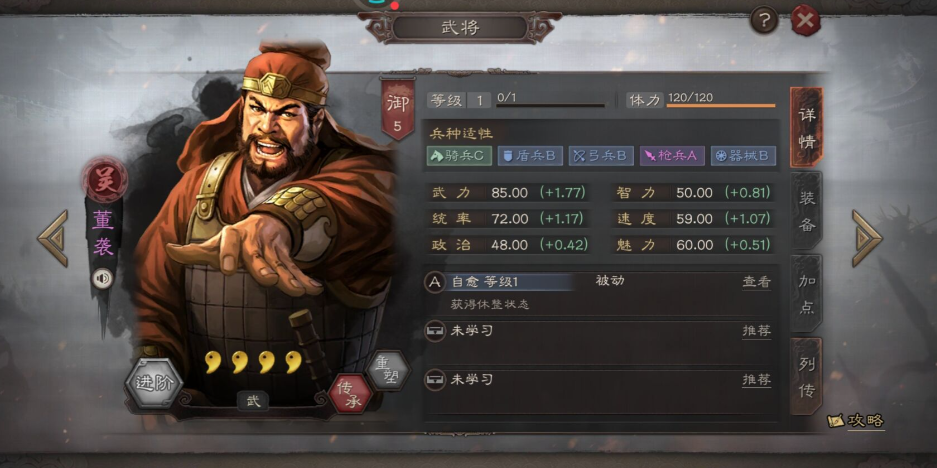Click the 体力 stamina progress bar
The height and width of the screenshot is (468, 937).
pos(721,106)
